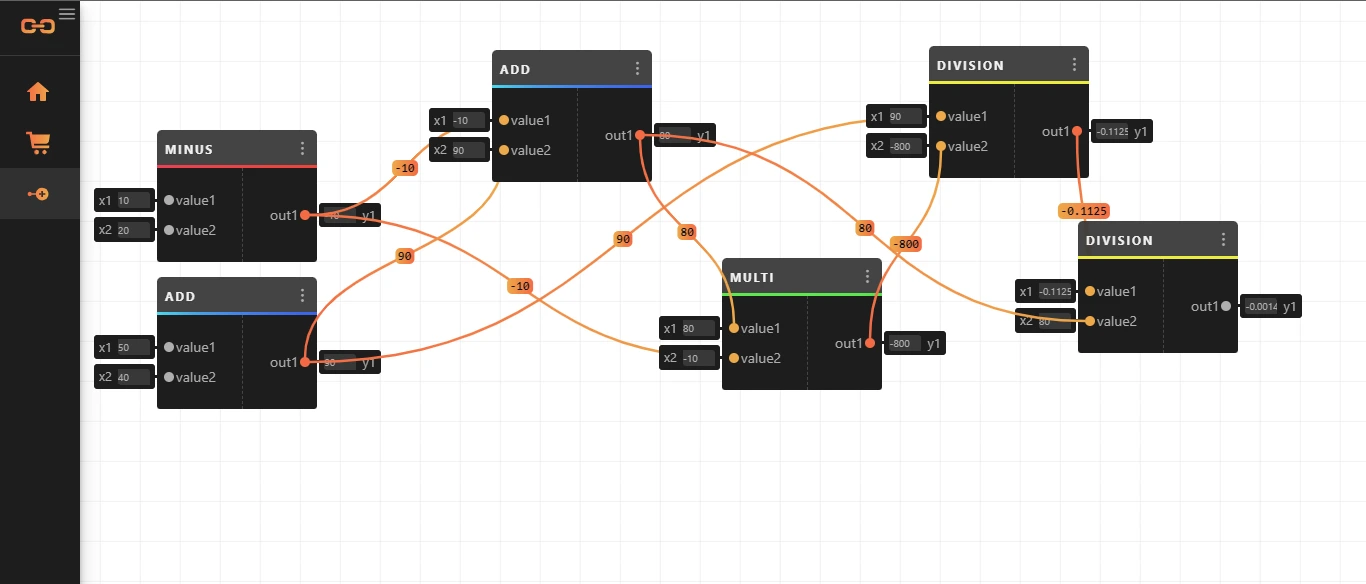
Task: Edit the DIVISION node x1 field showing -0.1125
Action: [1055, 291]
